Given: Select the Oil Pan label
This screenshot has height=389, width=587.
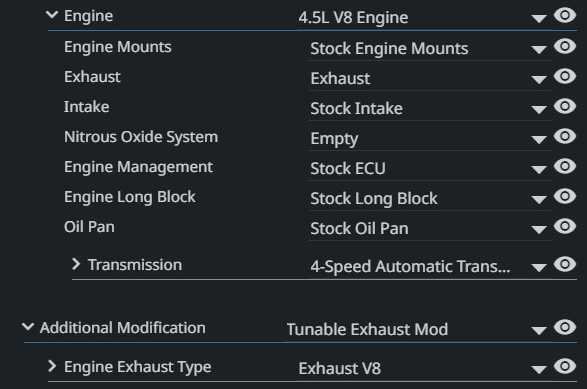Looking at the screenshot, I should [89, 227].
